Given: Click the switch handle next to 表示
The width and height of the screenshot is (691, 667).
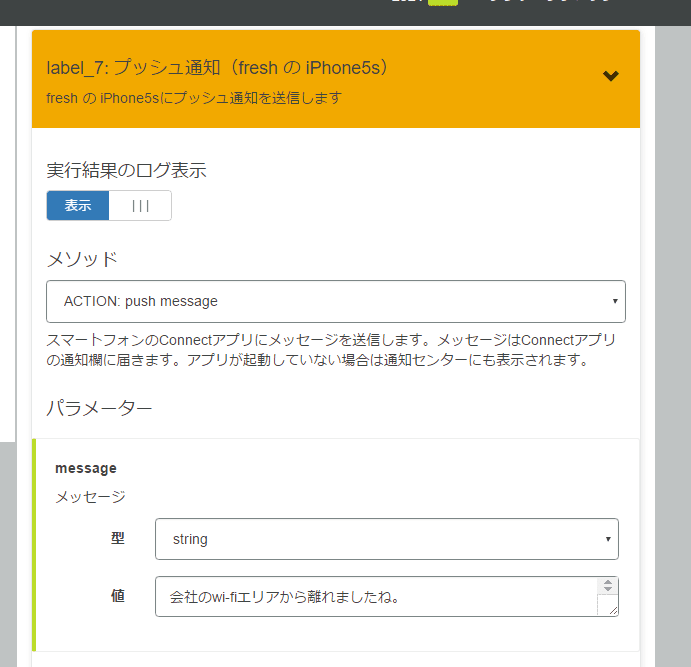Looking at the screenshot, I should [x=140, y=205].
